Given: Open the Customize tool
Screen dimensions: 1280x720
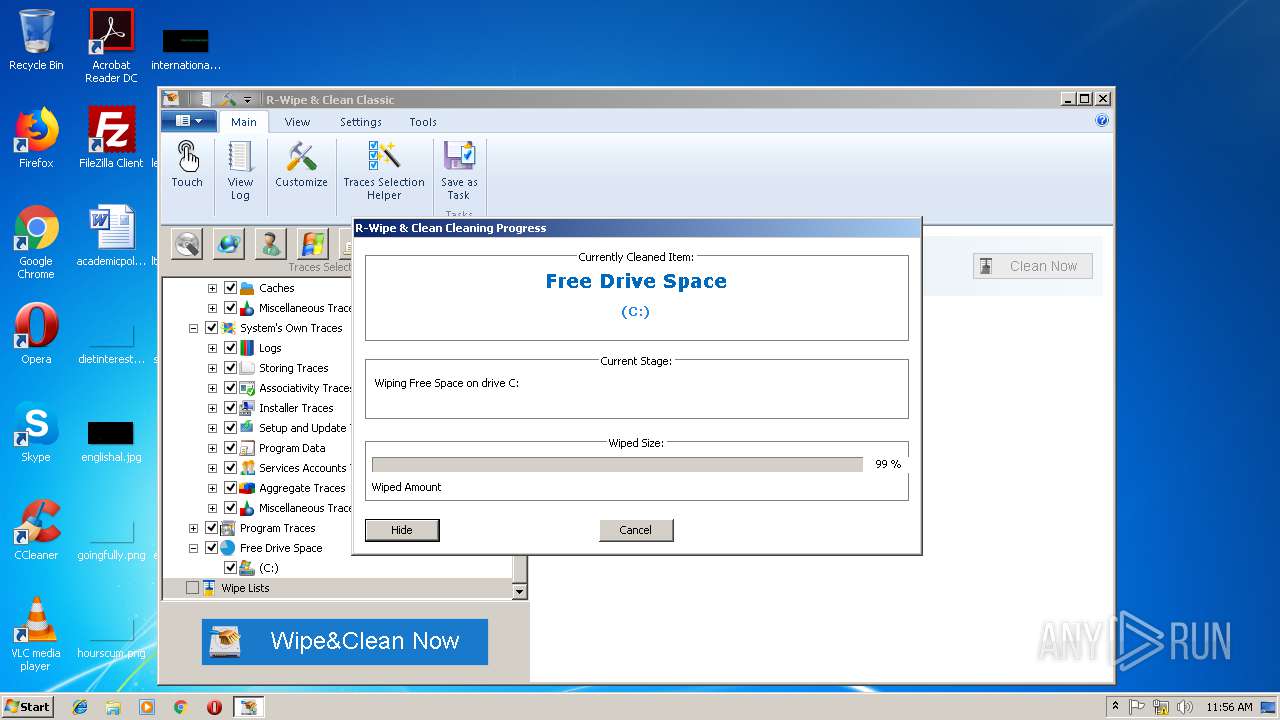Looking at the screenshot, I should (x=301, y=165).
